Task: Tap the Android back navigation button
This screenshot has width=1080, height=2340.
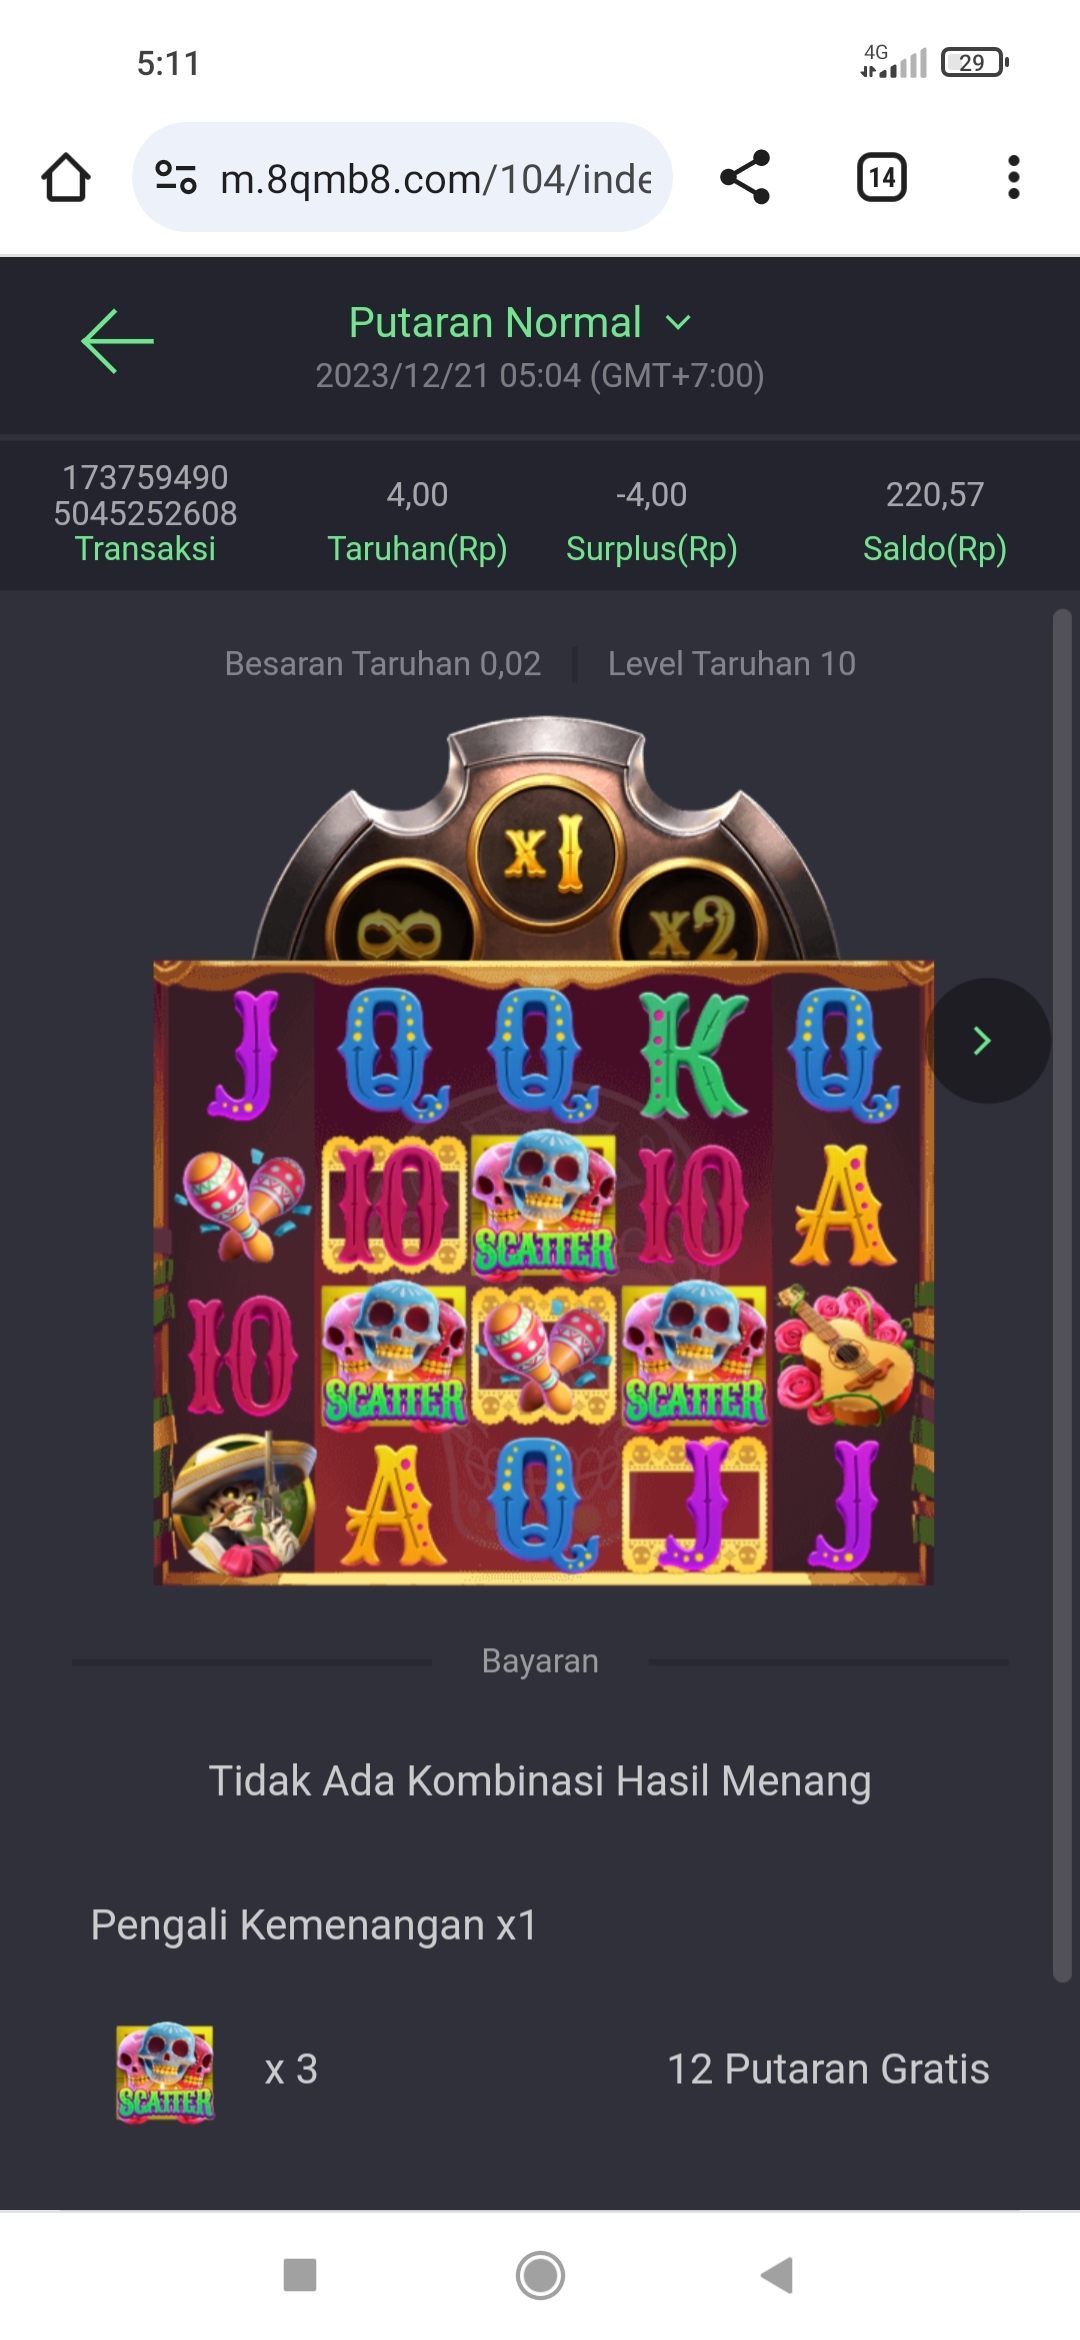Action: pos(778,2274)
